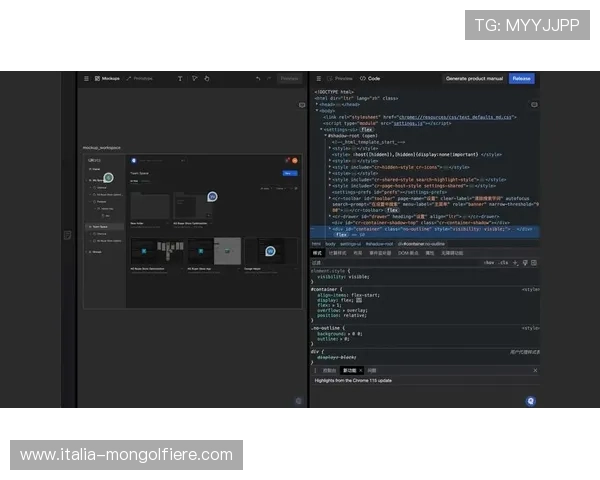The height and width of the screenshot is (480, 600).
Task: Open the code panel hamburger menu
Action: (317, 78)
